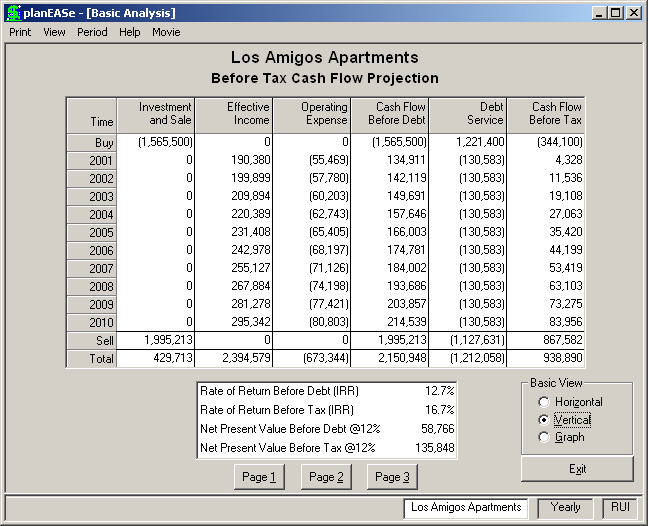The image size is (648, 526).
Task: Click the Rate of Return Before Debt row
Action: pyautogui.click(x=327, y=391)
